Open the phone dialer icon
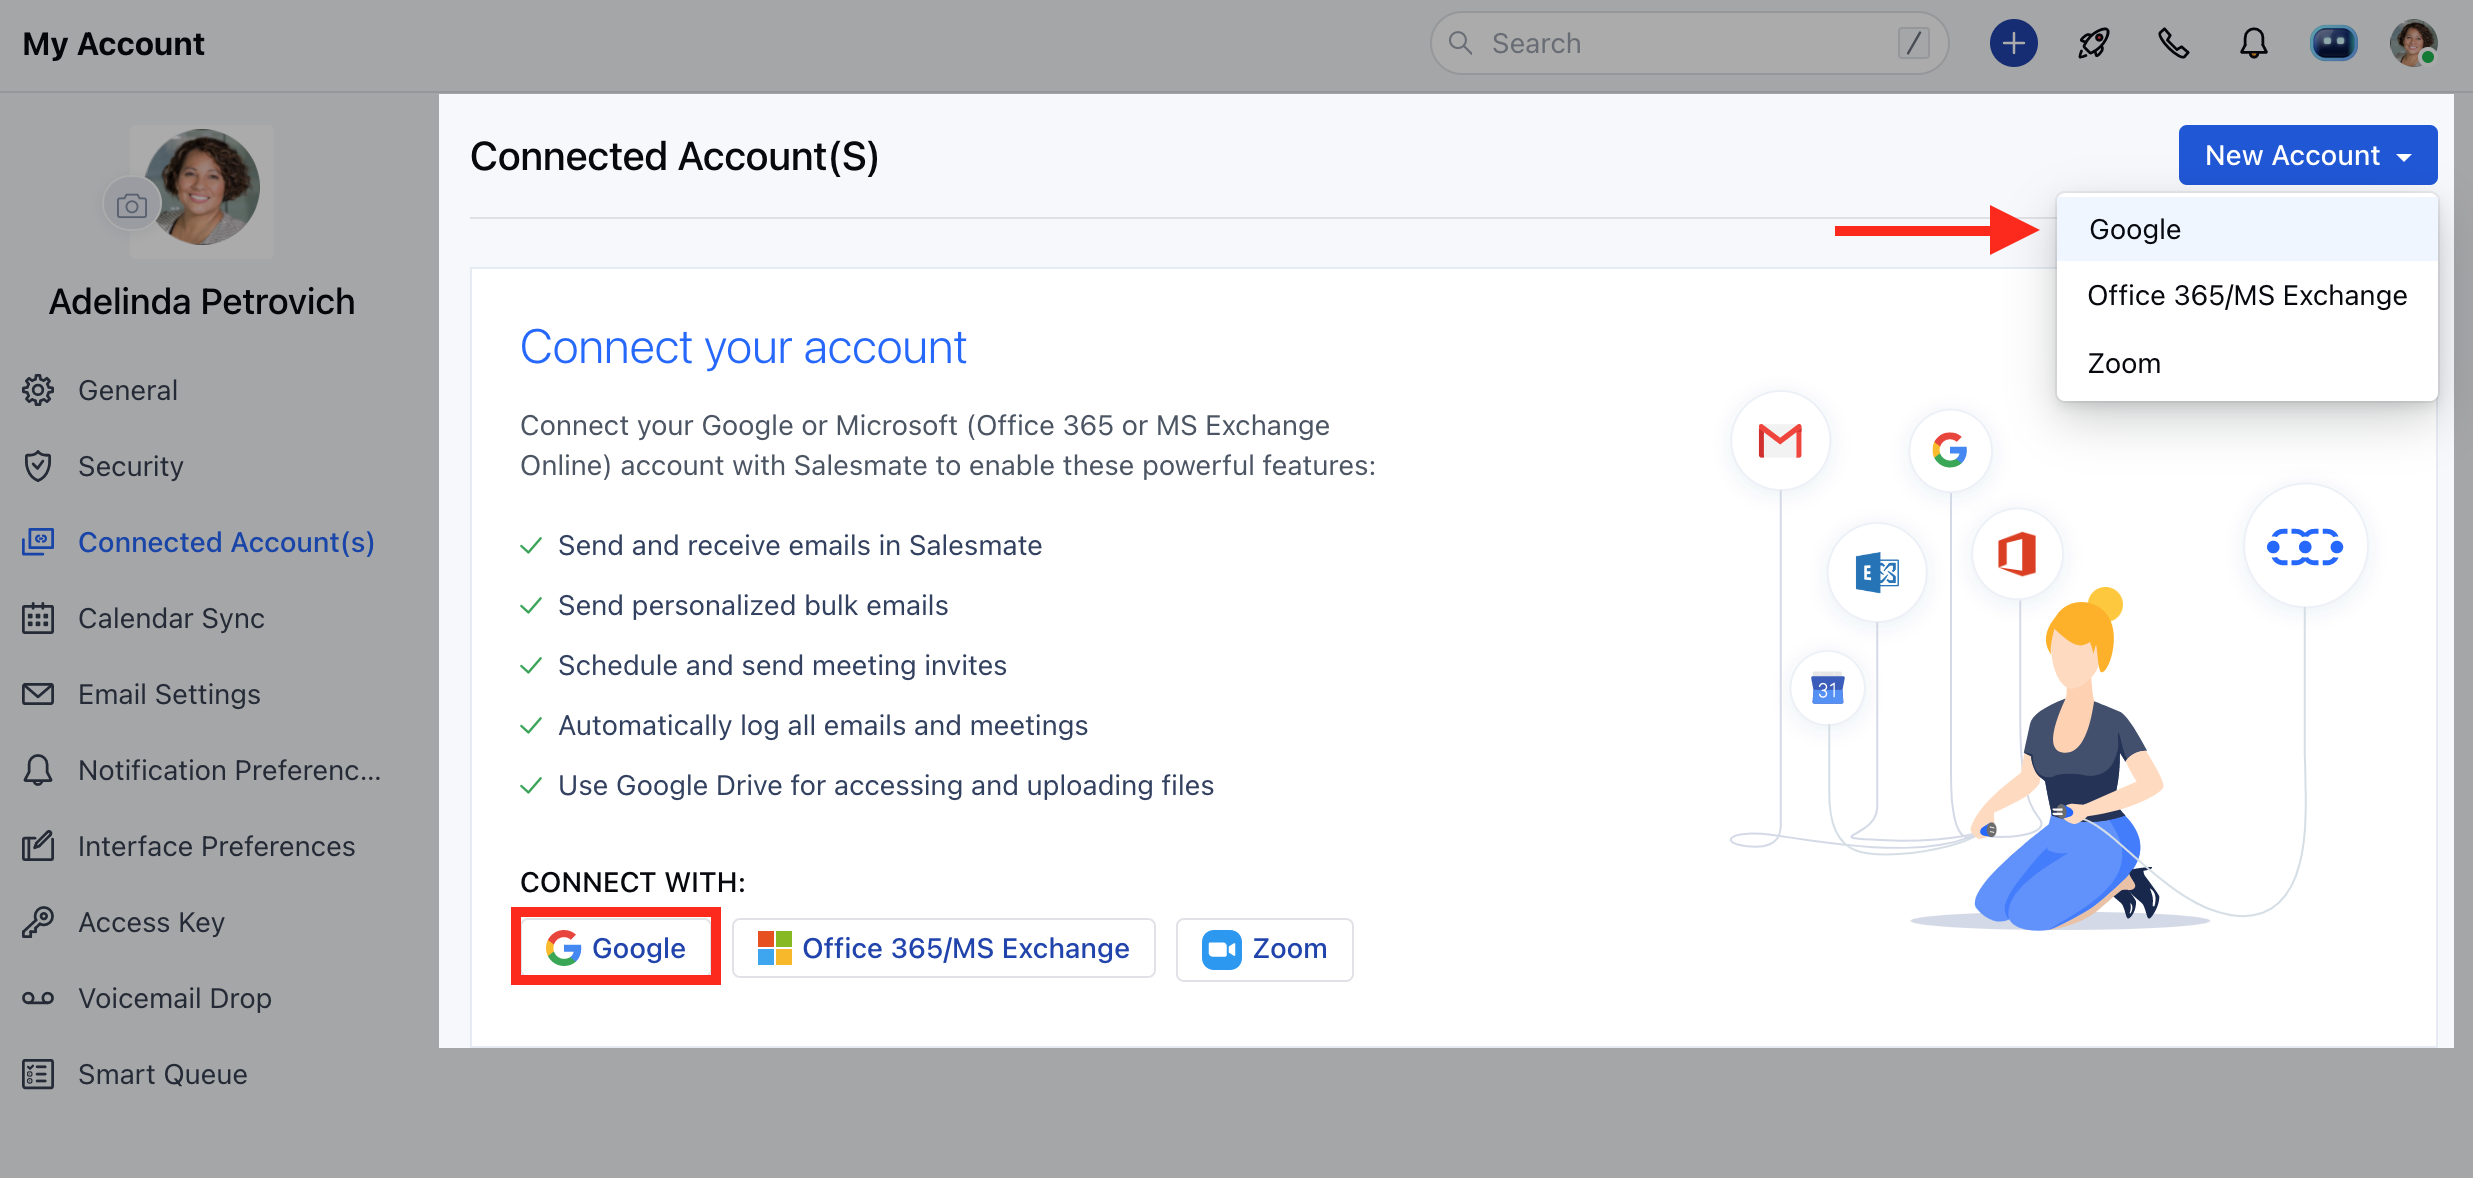The image size is (2473, 1178). pos(2173,44)
